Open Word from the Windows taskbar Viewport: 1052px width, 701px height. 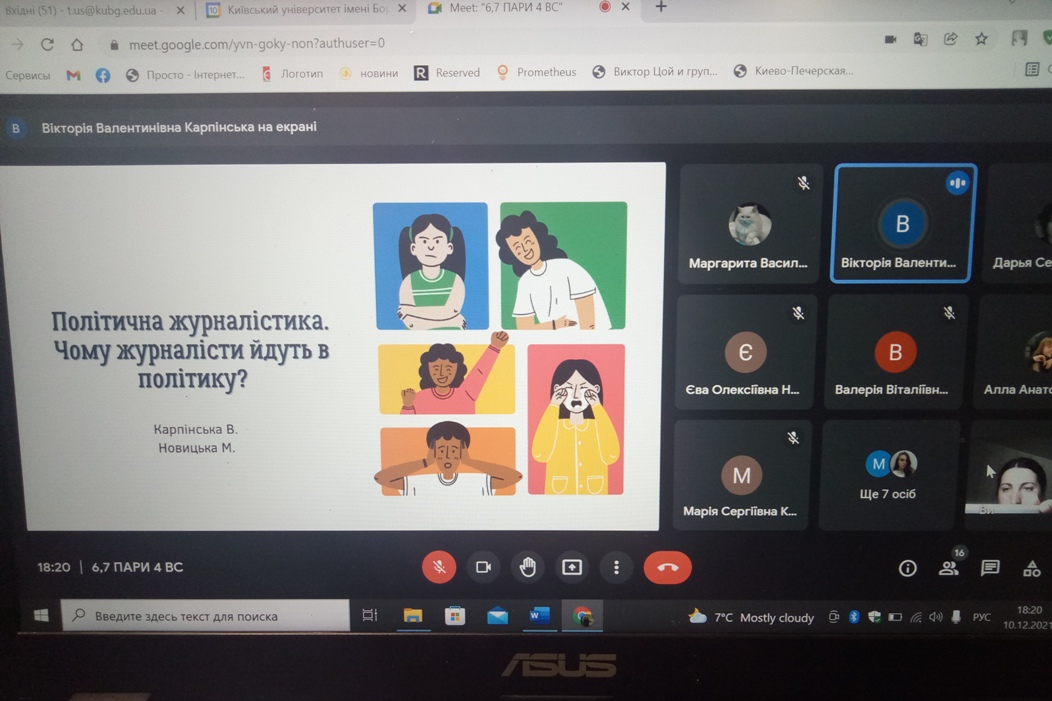[539, 616]
